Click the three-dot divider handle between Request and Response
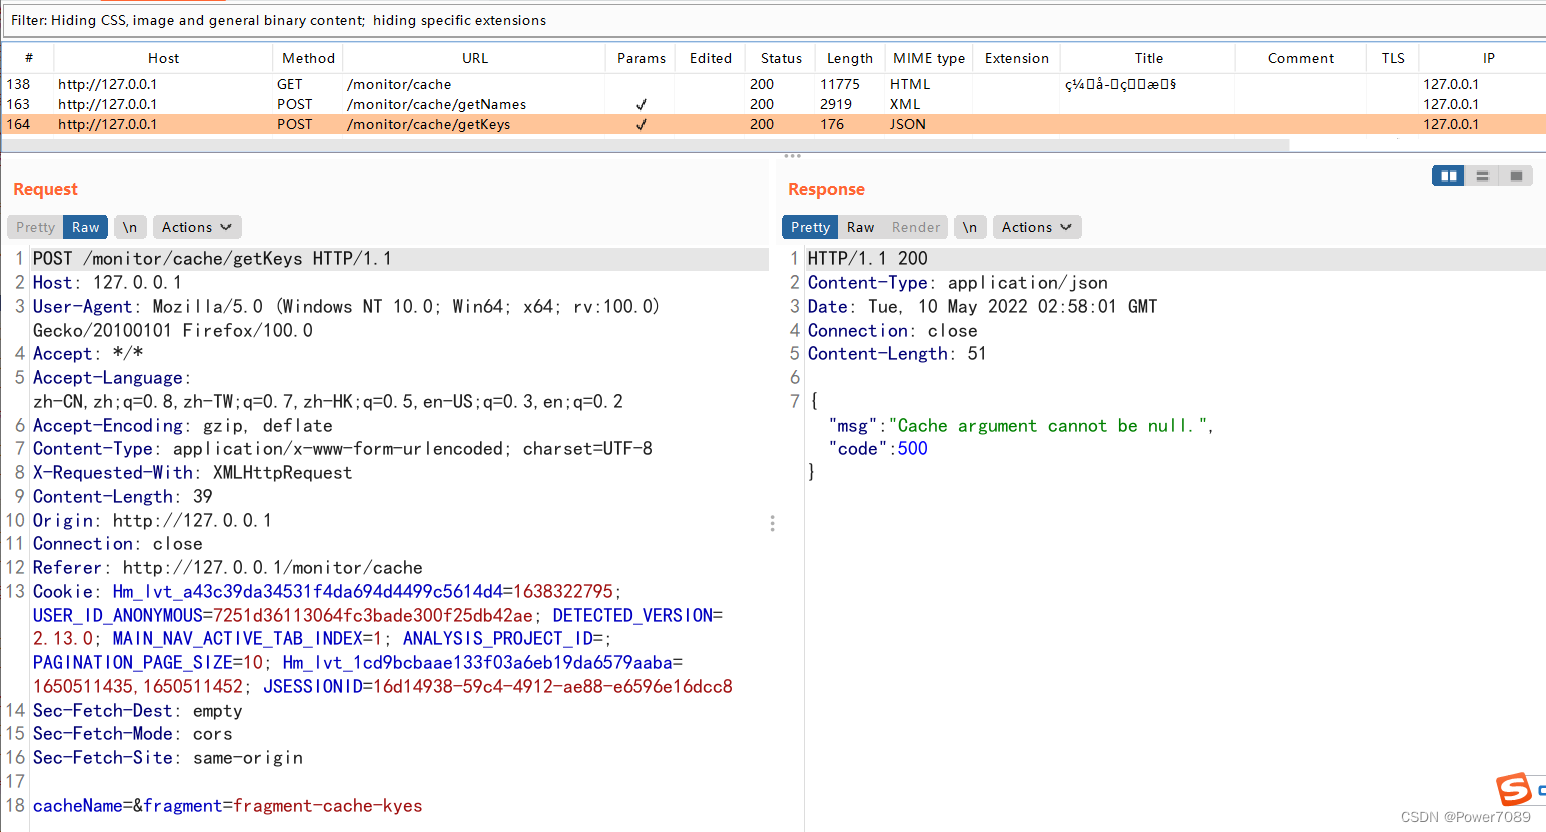1546x832 pixels. tap(772, 523)
